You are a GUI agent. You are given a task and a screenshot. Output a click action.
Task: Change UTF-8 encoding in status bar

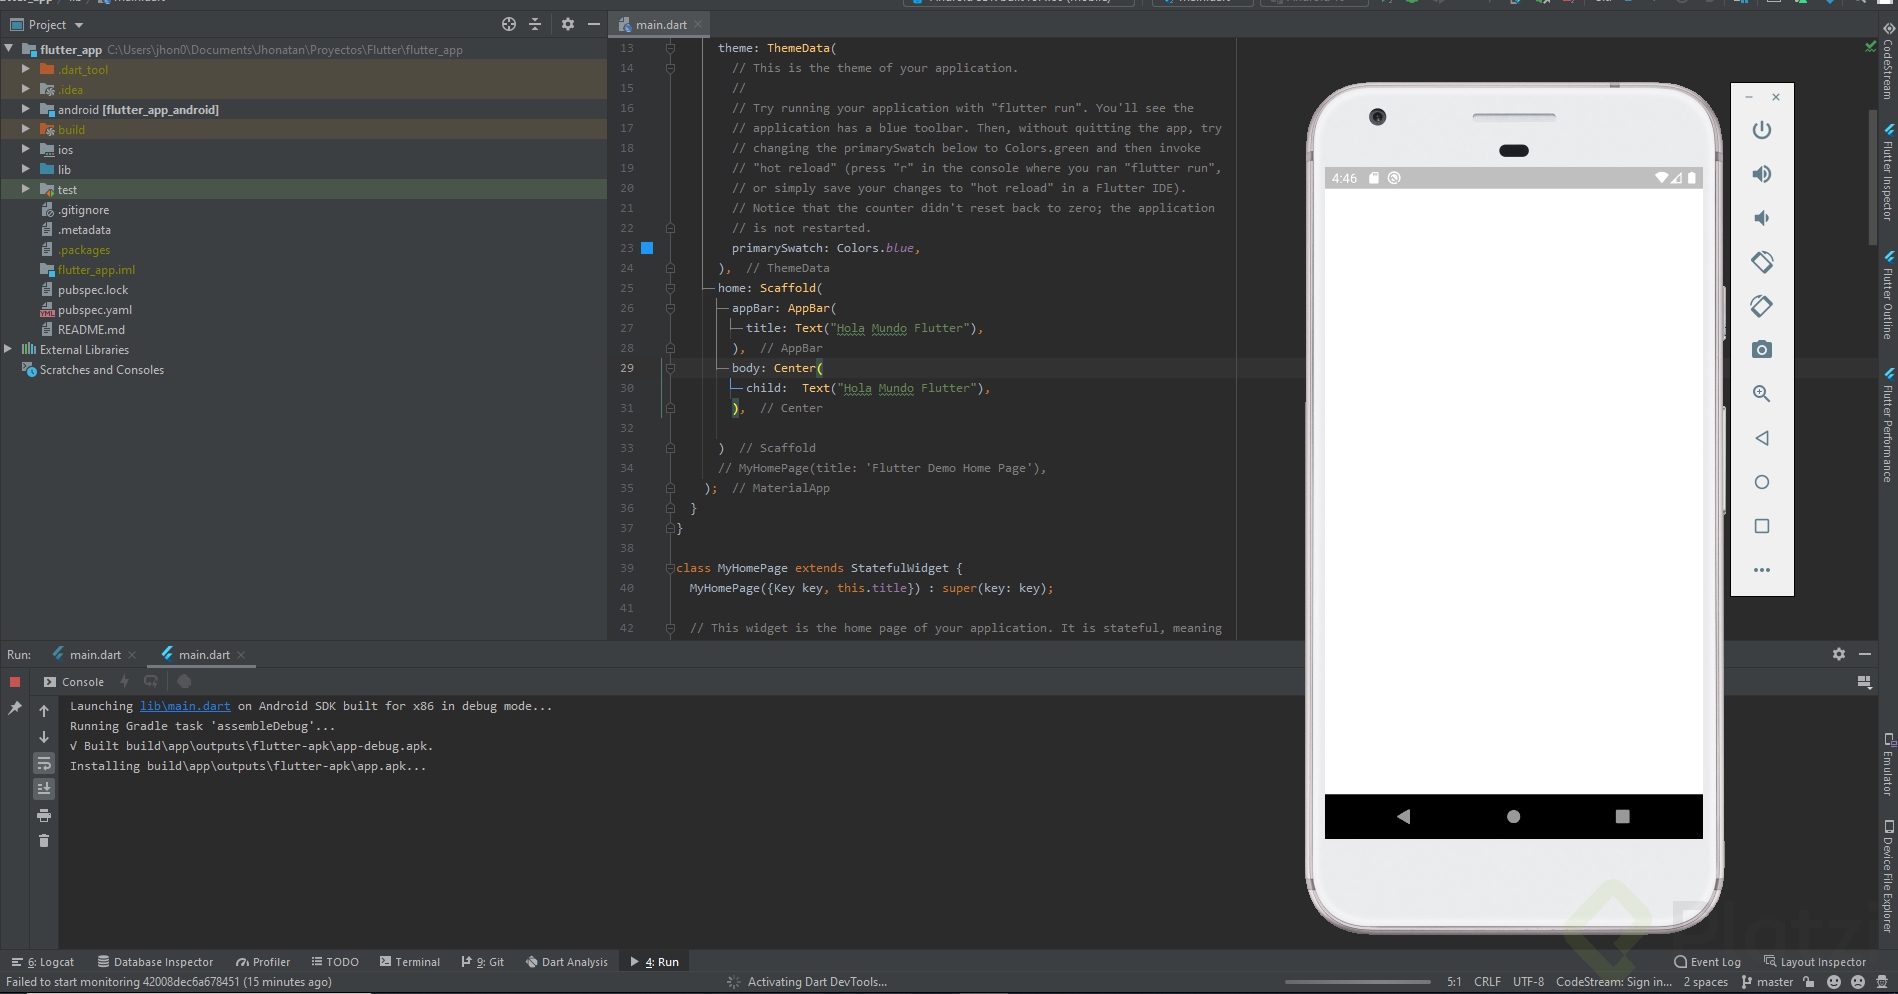[1528, 982]
